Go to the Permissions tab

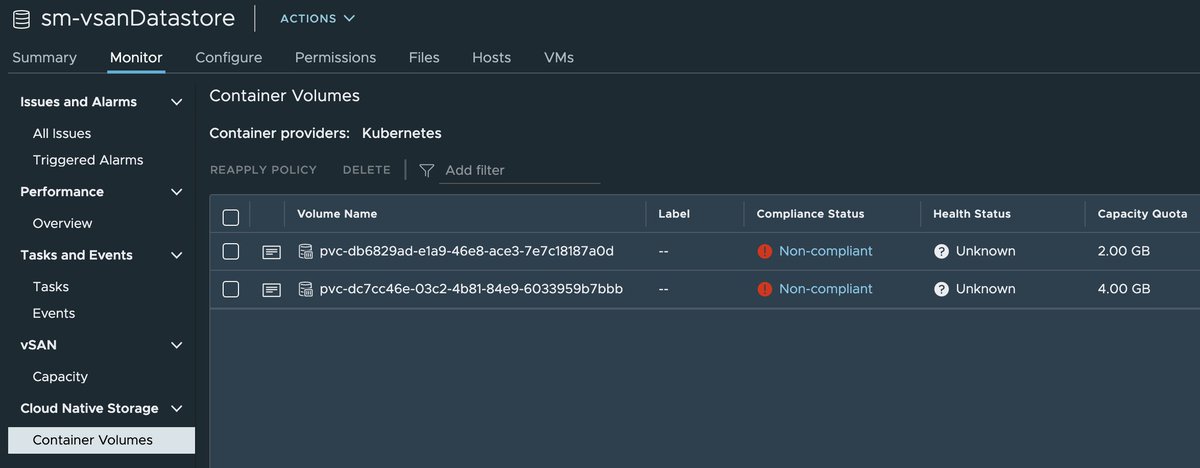click(x=336, y=57)
